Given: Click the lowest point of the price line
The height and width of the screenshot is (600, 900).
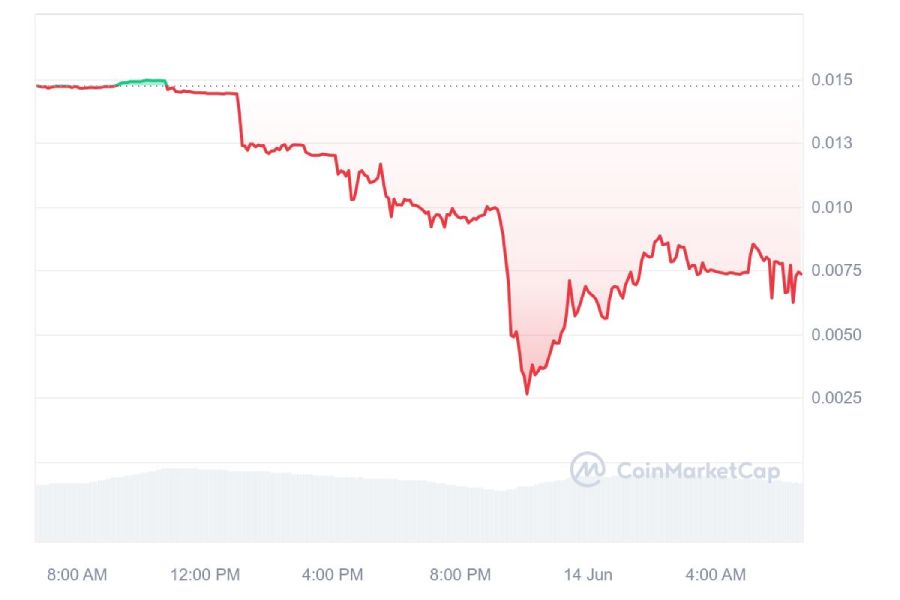Looking at the screenshot, I should point(527,393).
